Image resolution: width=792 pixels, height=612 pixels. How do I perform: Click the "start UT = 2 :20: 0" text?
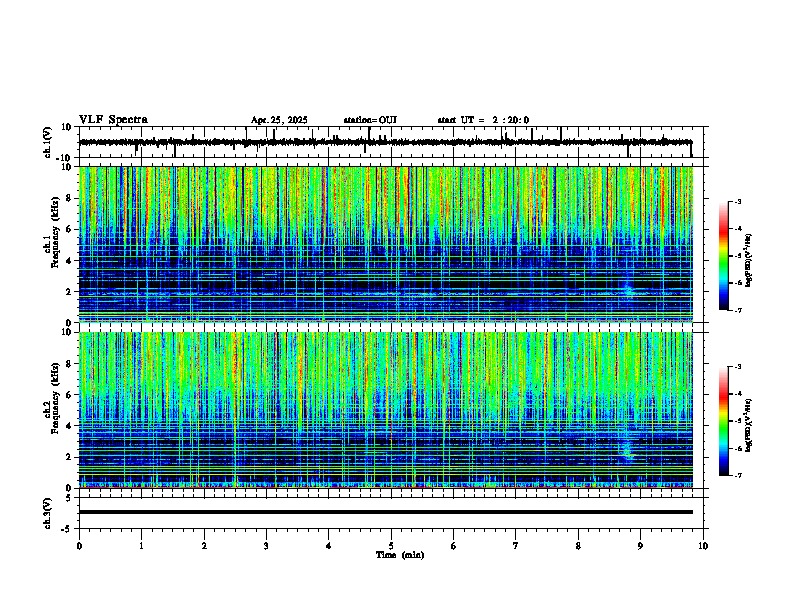(483, 120)
